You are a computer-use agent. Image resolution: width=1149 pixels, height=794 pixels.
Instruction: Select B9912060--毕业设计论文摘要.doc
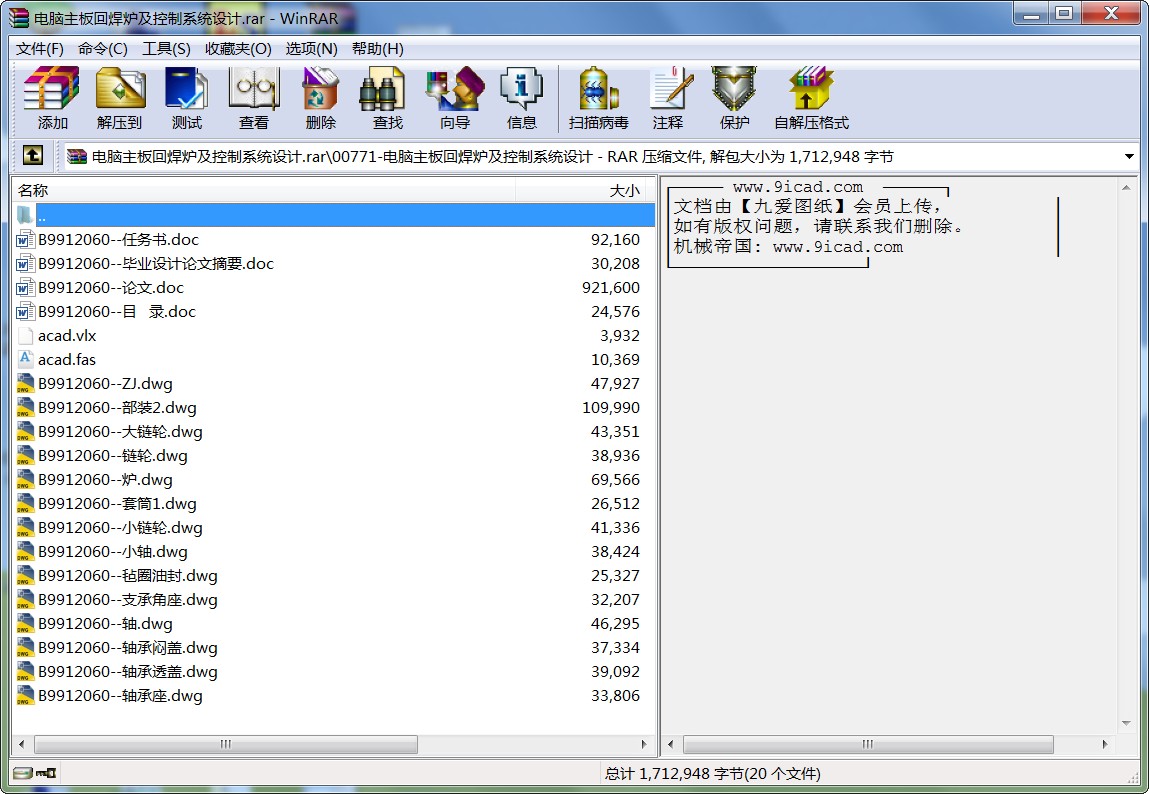155,264
